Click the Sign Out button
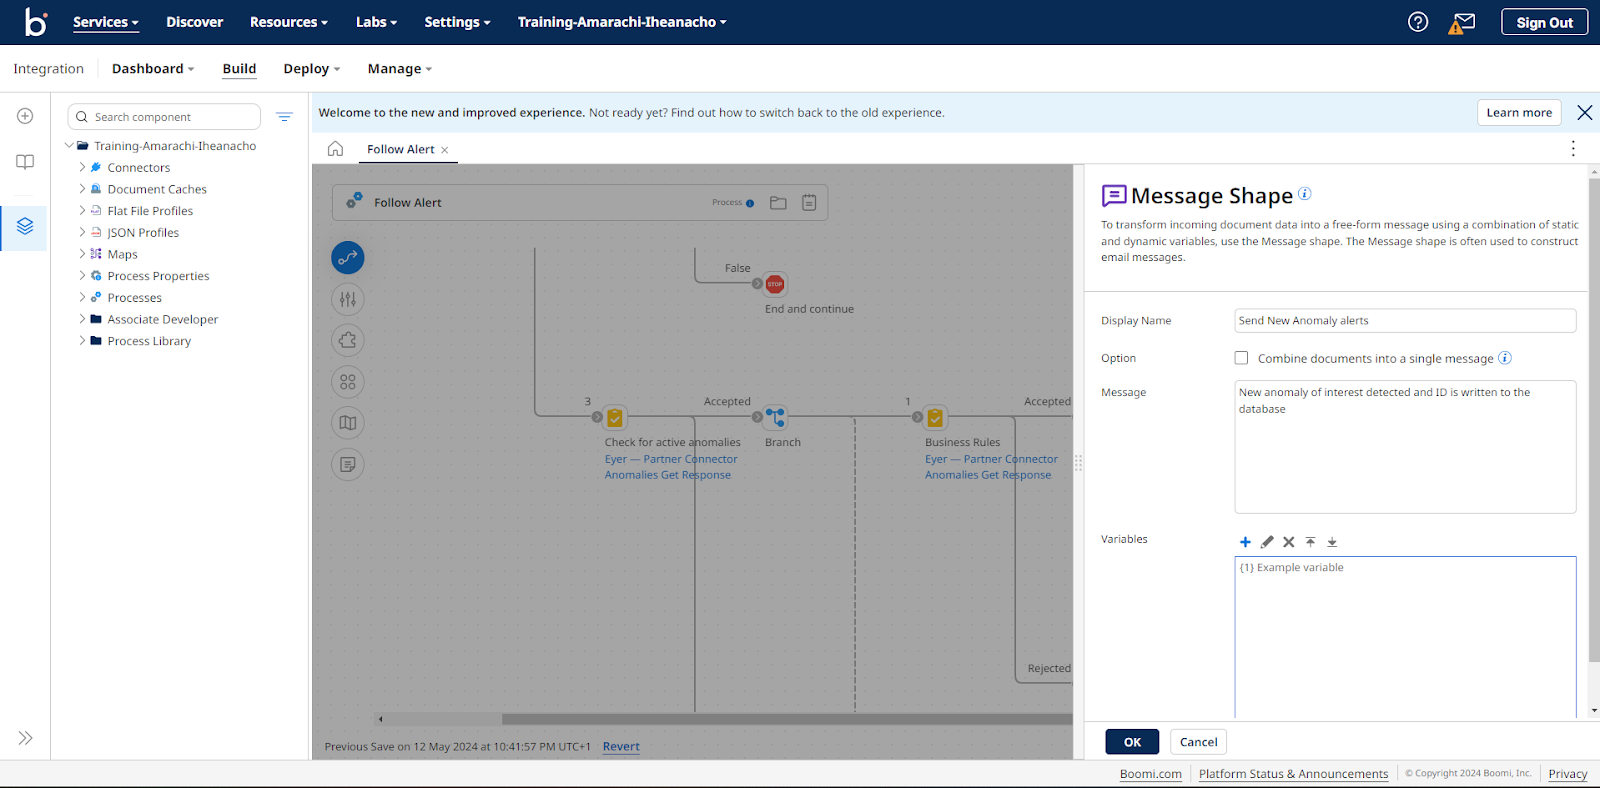Screen dimensions: 1600x788 pos(1544,22)
